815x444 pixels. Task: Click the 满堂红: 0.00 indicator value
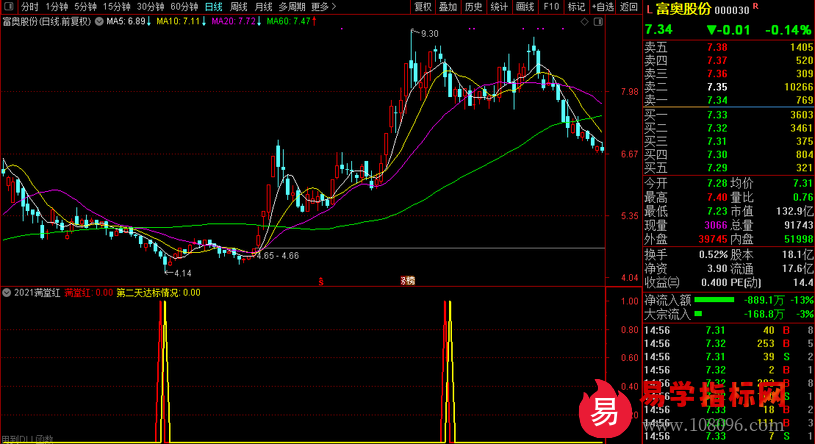(89, 293)
